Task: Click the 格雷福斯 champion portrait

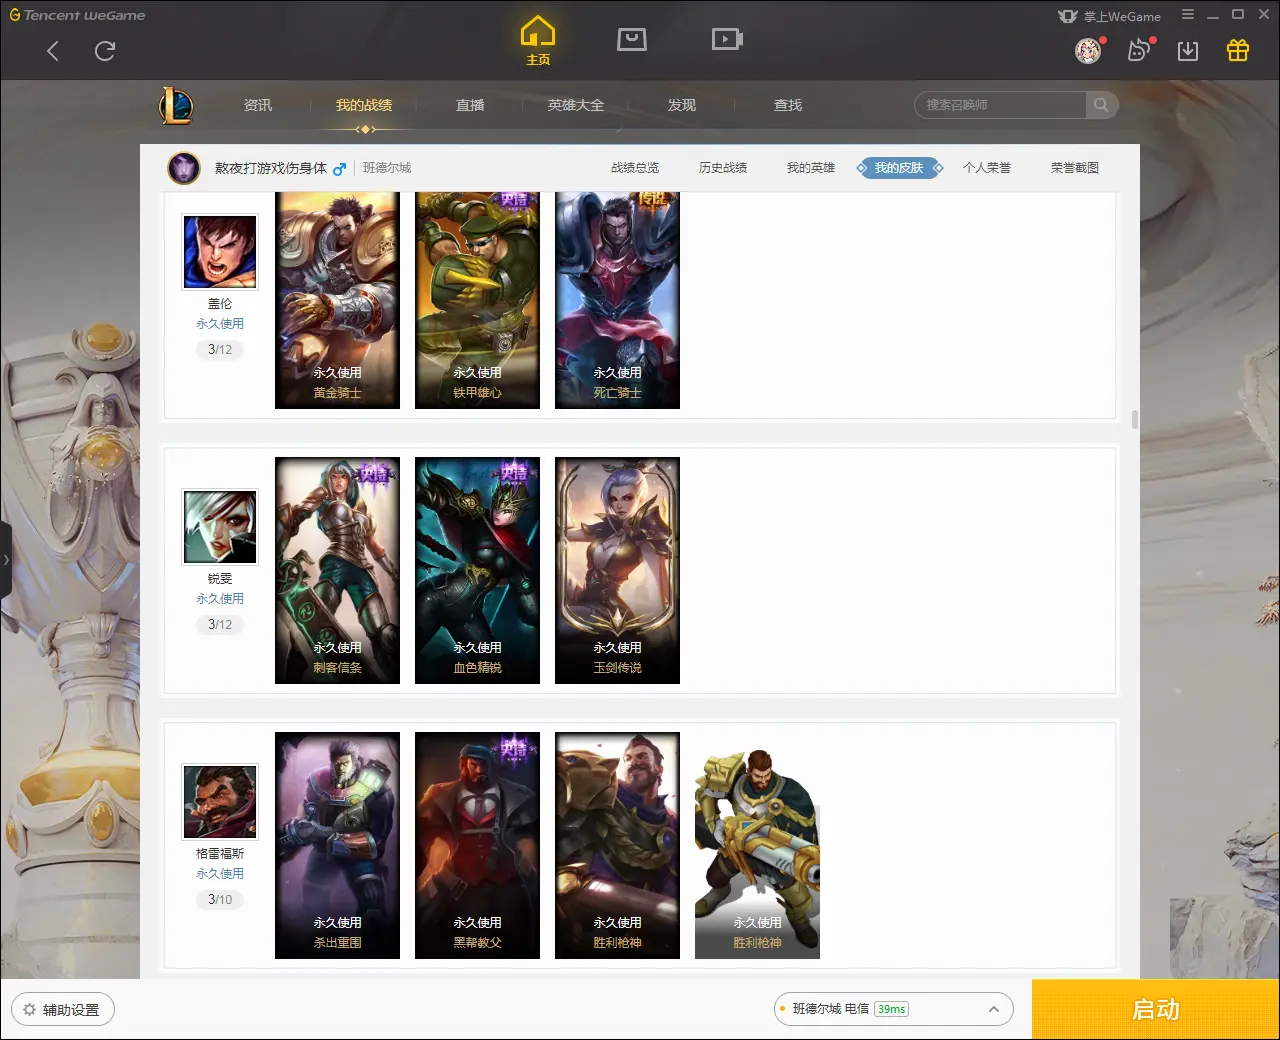Action: click(x=220, y=802)
